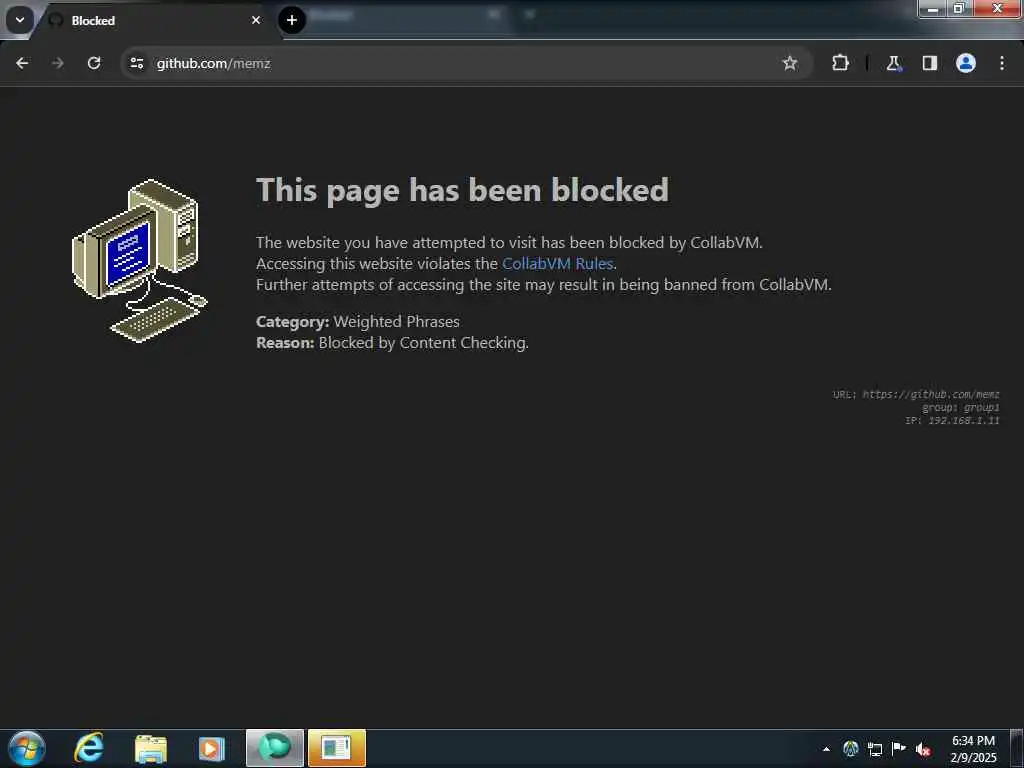Close the browser window
Viewport: 1024px width, 768px height.
click(997, 9)
